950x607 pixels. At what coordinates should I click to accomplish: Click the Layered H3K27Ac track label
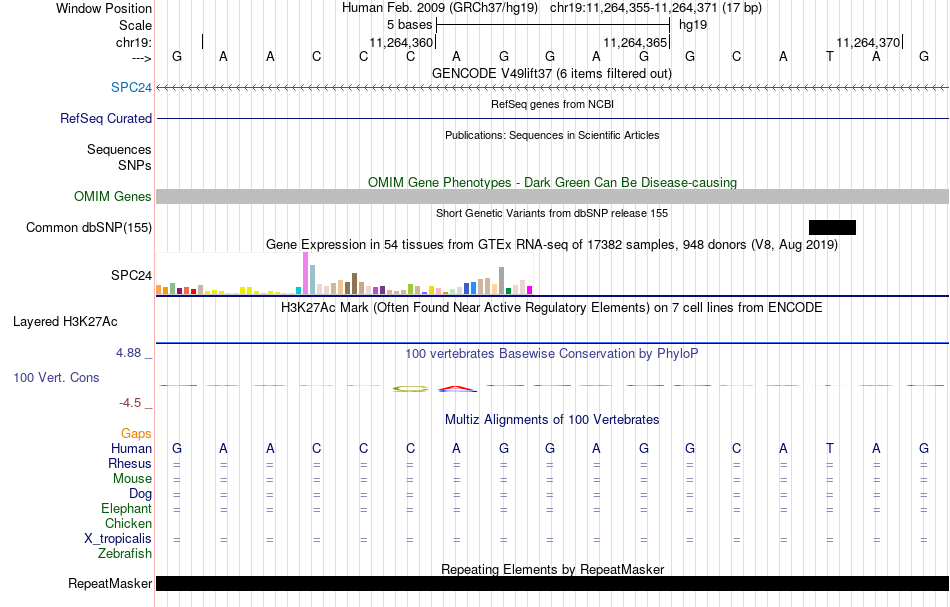[65, 322]
